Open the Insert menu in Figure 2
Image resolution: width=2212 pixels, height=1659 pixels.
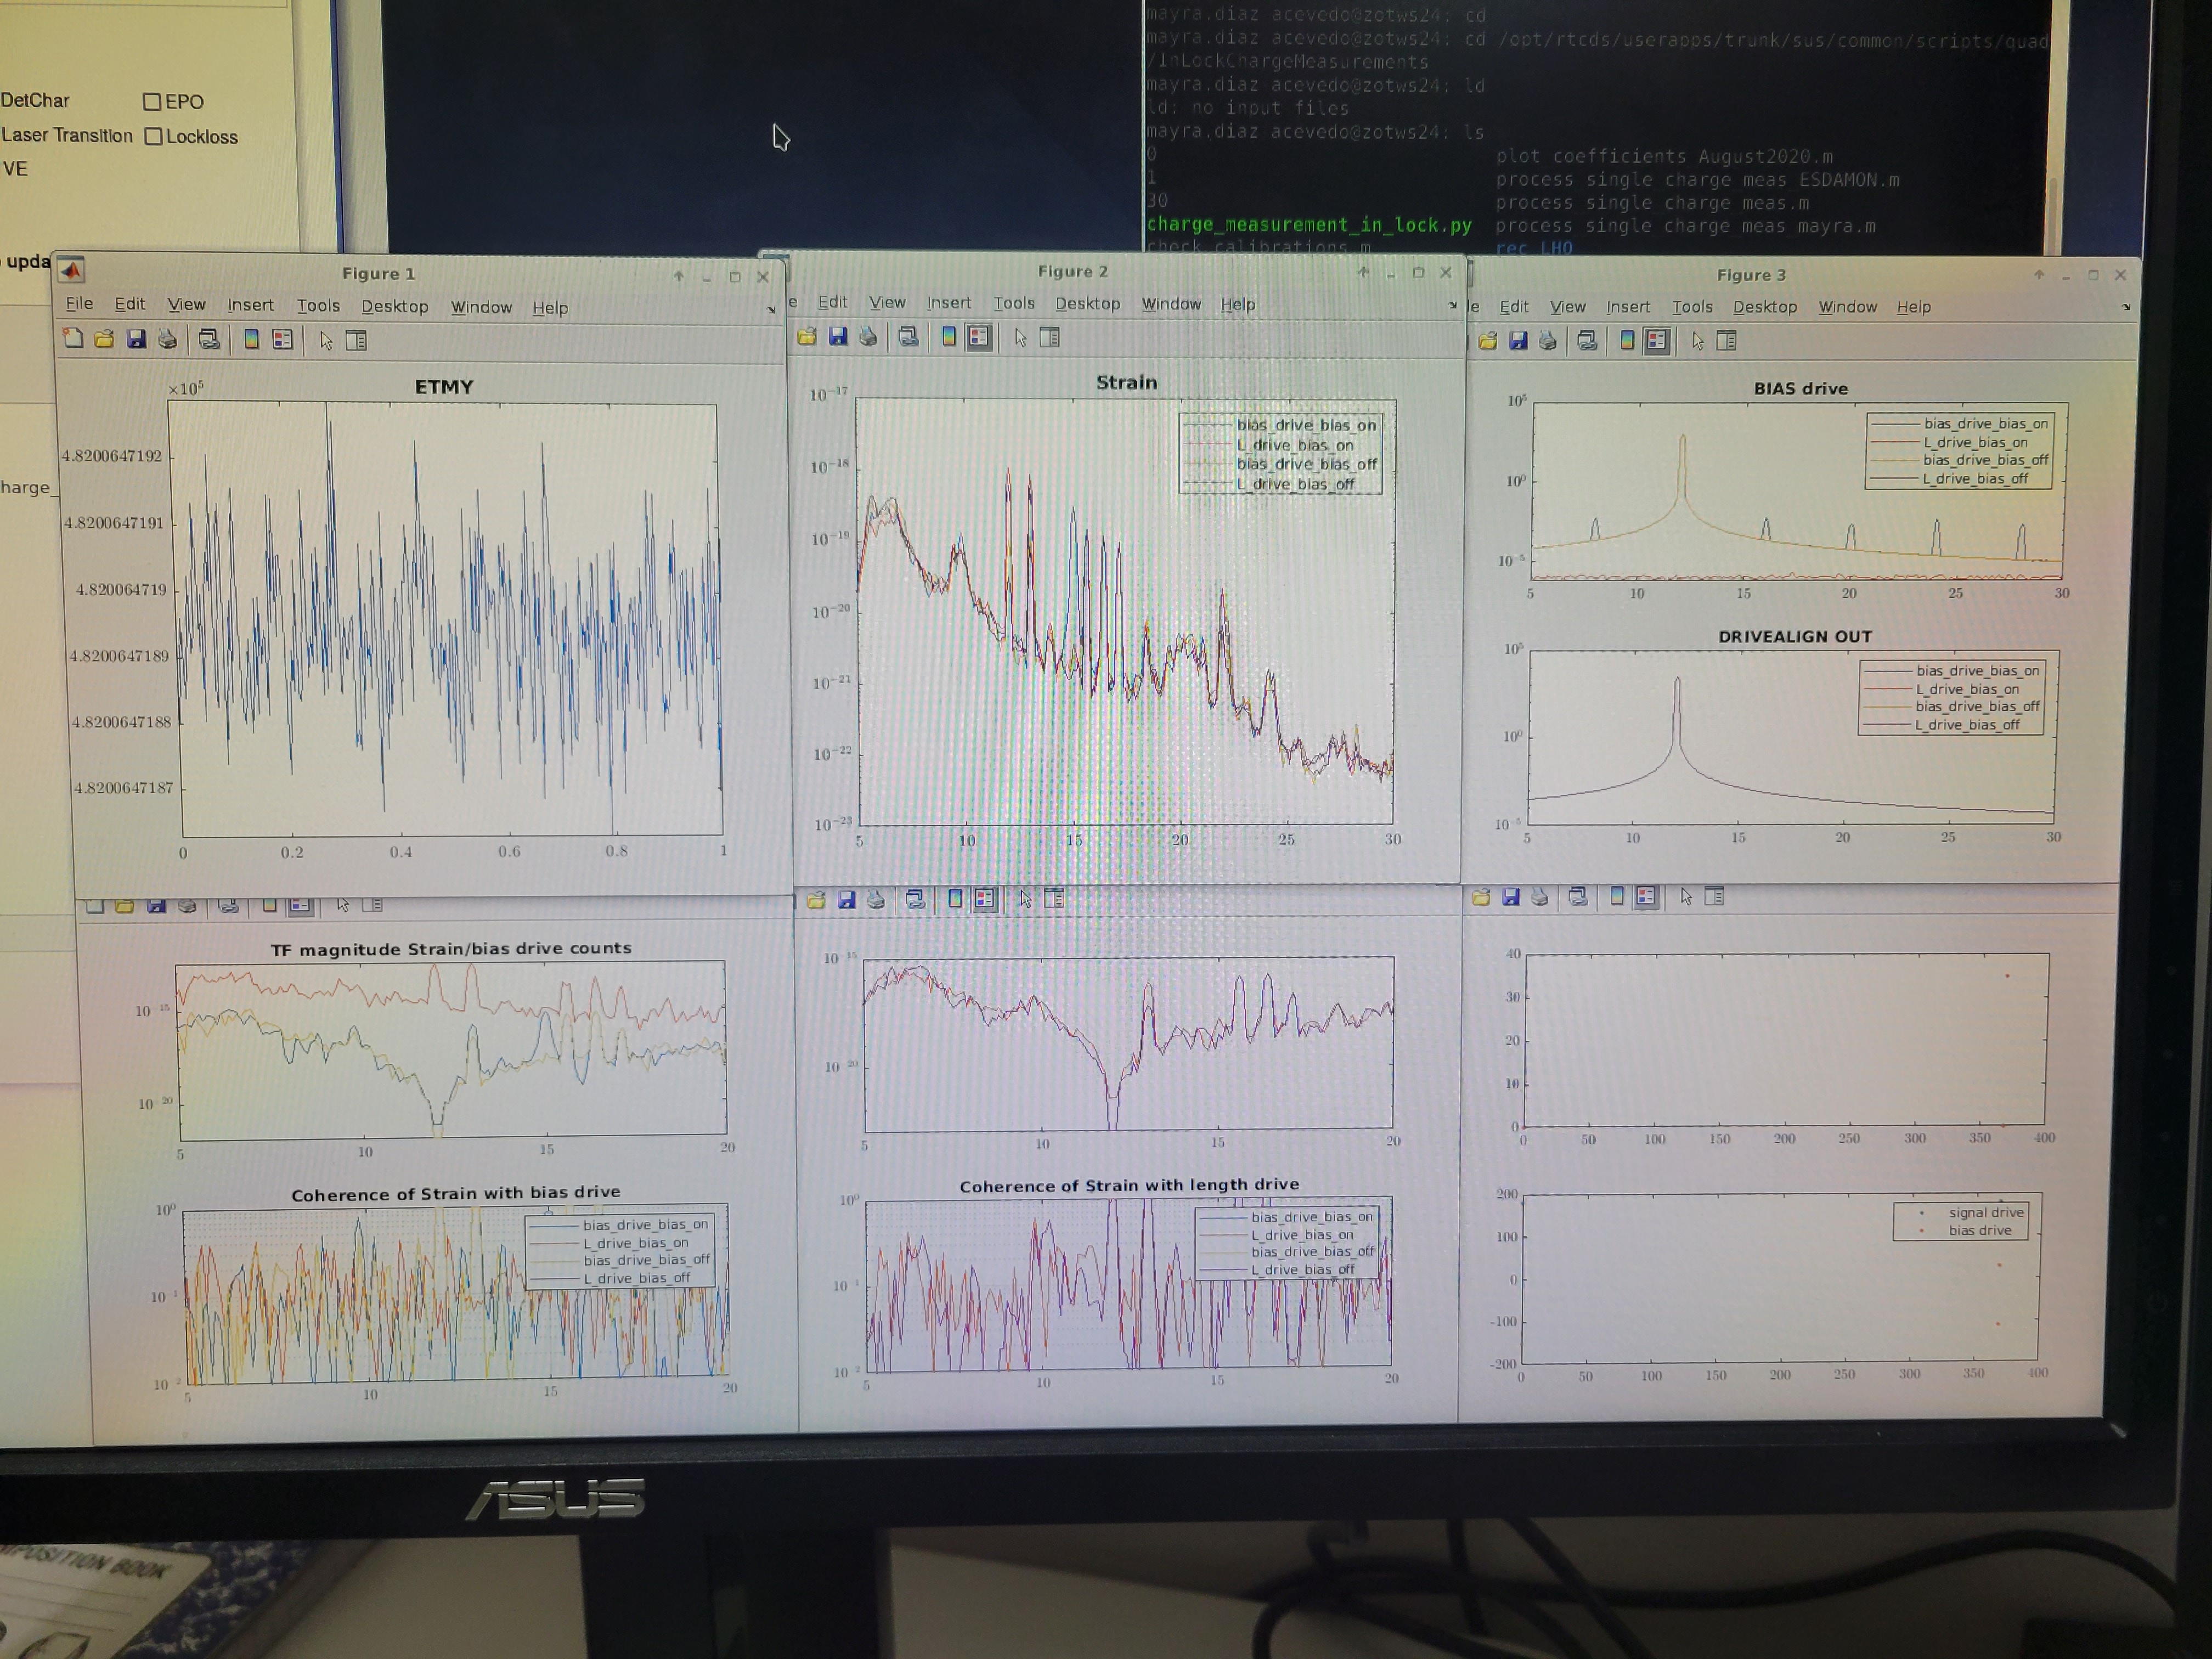tap(948, 303)
